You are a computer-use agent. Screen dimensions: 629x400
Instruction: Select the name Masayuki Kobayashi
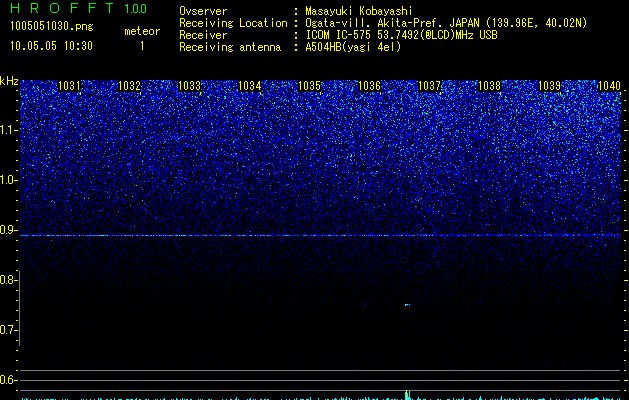359,11
